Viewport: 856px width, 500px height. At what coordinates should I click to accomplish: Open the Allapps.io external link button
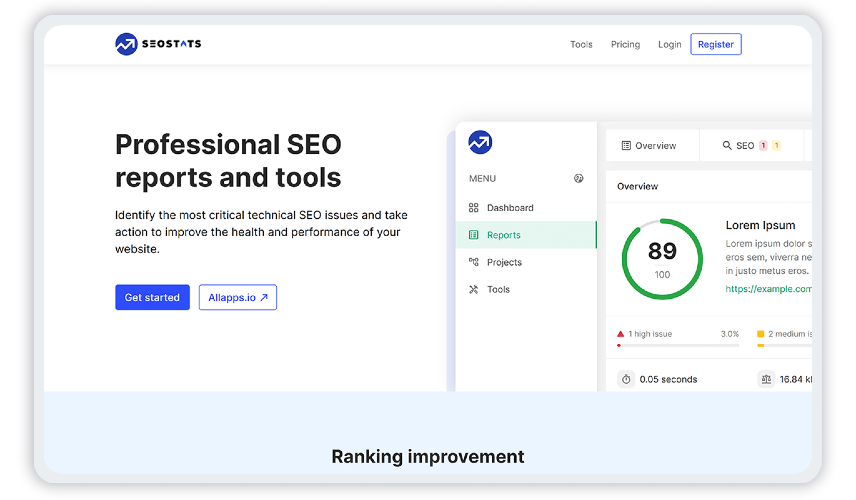(x=237, y=297)
